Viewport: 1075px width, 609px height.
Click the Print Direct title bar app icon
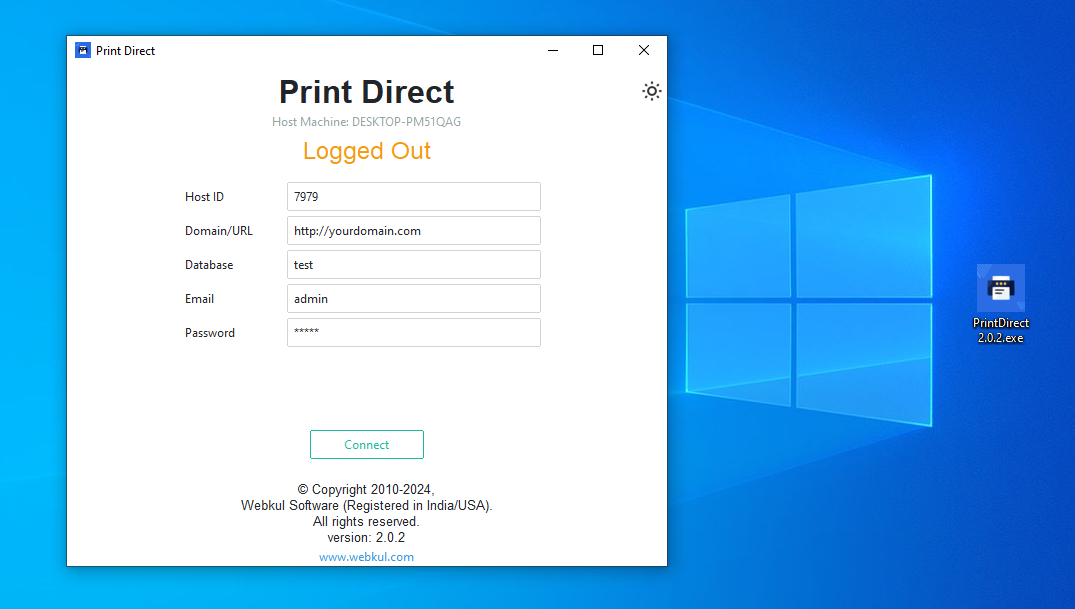click(83, 50)
